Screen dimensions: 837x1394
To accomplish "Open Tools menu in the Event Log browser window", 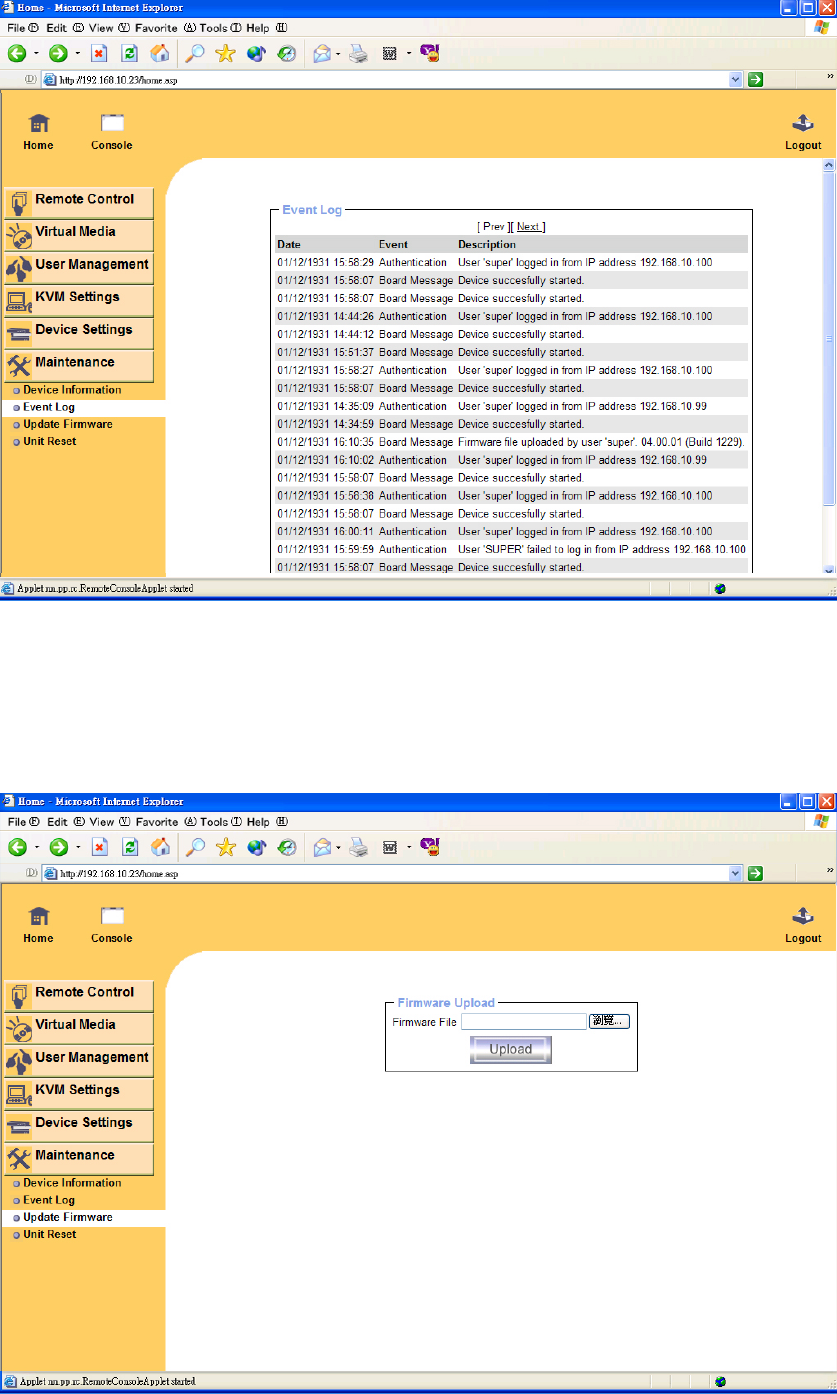I will tap(213, 28).
